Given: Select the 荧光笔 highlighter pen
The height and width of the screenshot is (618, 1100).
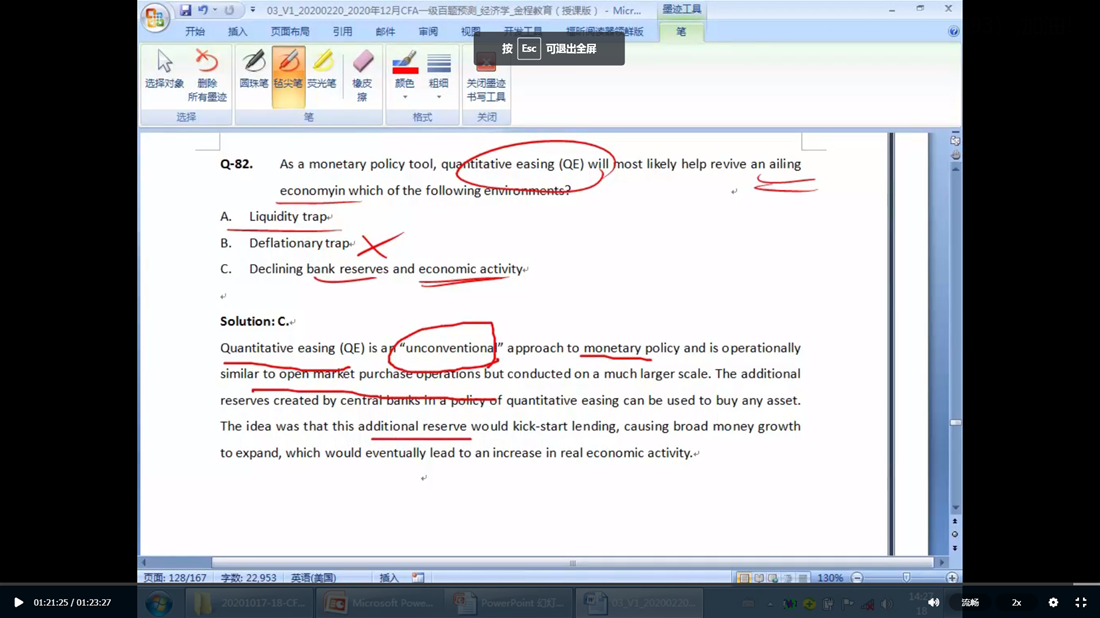Looking at the screenshot, I should coord(322,69).
